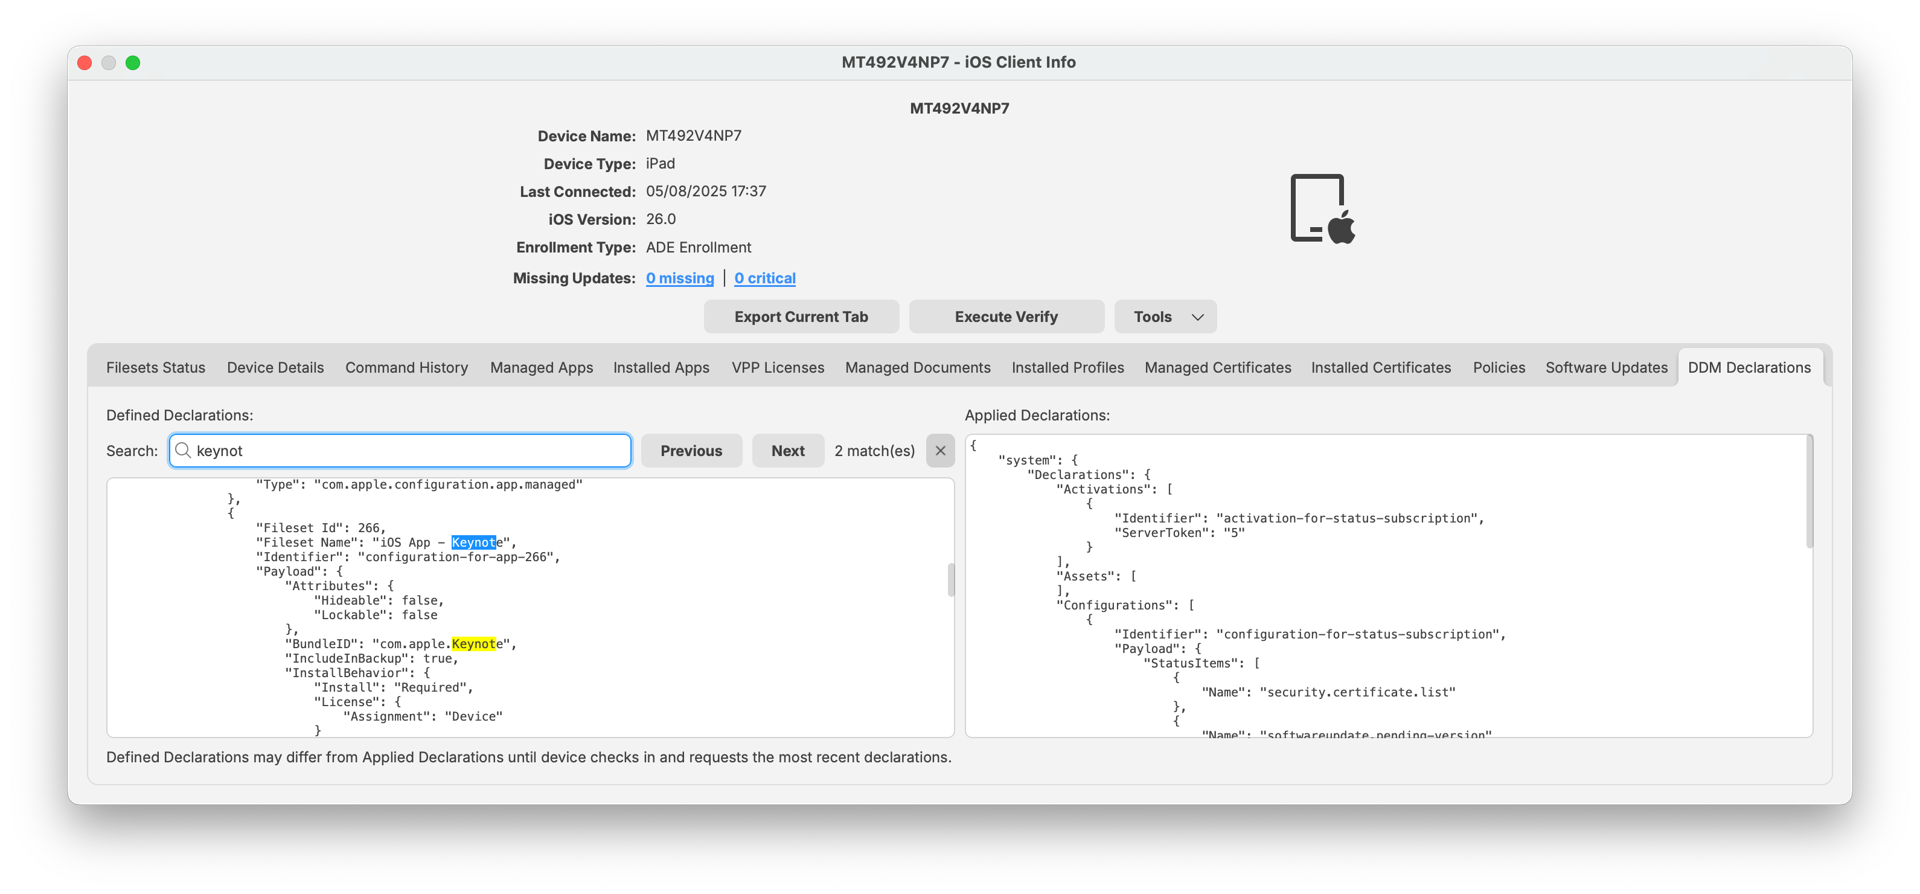Click the iPad device icon
Image resolution: width=1920 pixels, height=894 pixels.
pos(1321,209)
